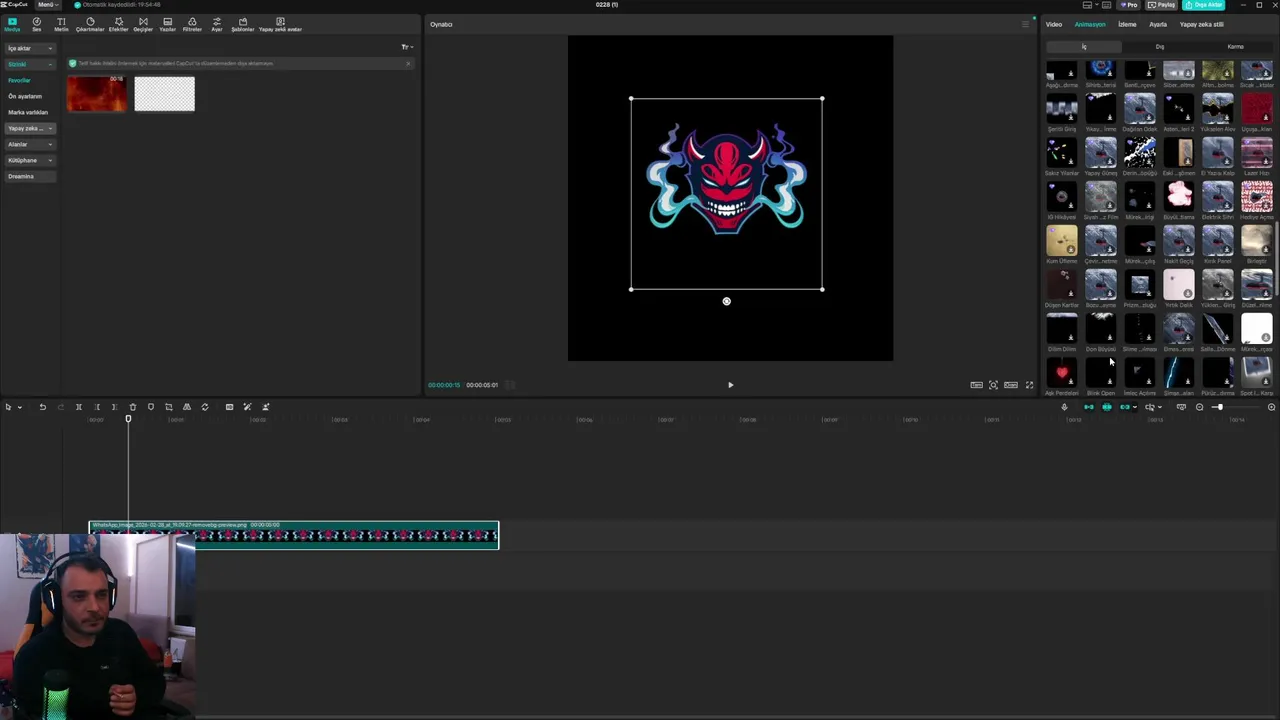
Task: Select the Karma animation sub-tab
Action: point(1236,47)
